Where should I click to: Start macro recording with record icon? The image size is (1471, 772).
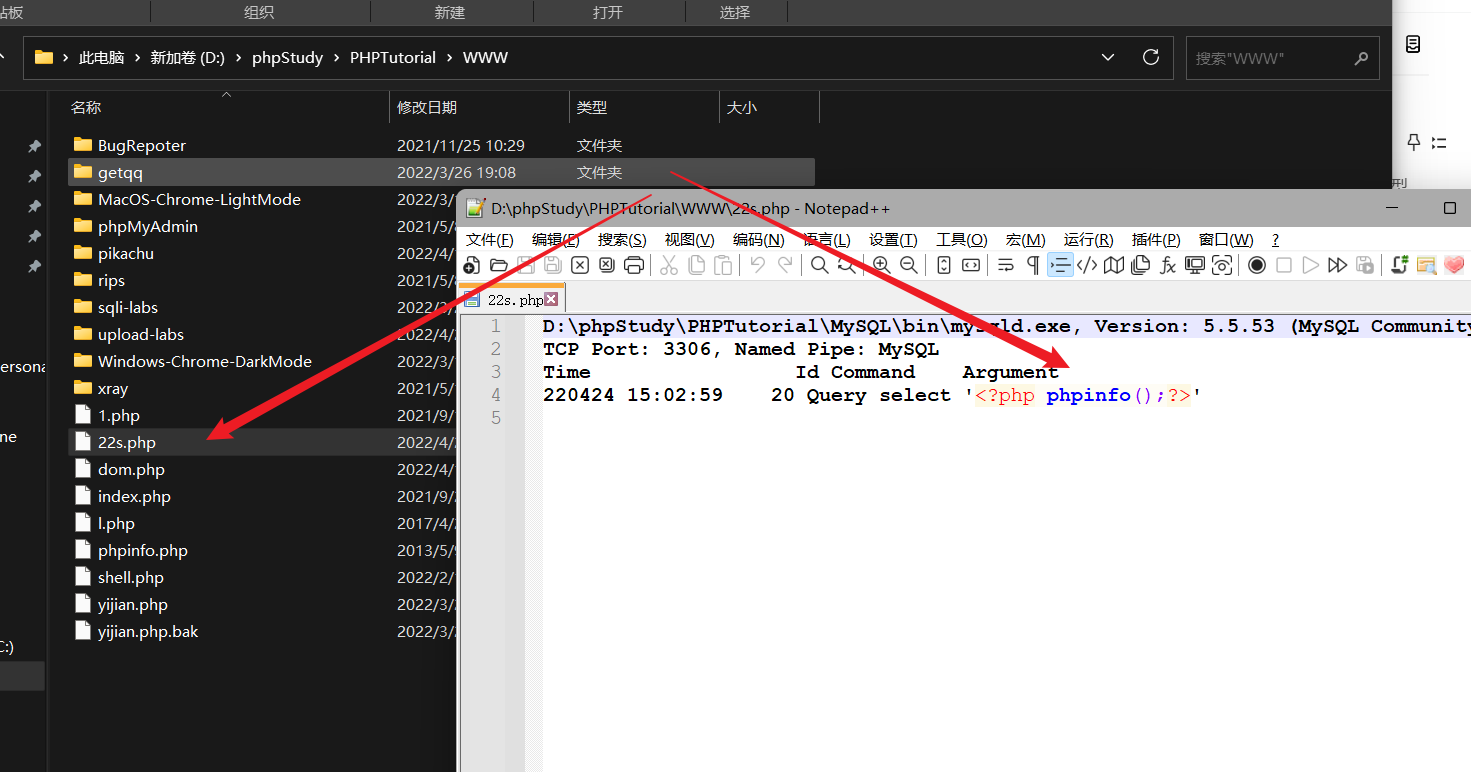1257,265
